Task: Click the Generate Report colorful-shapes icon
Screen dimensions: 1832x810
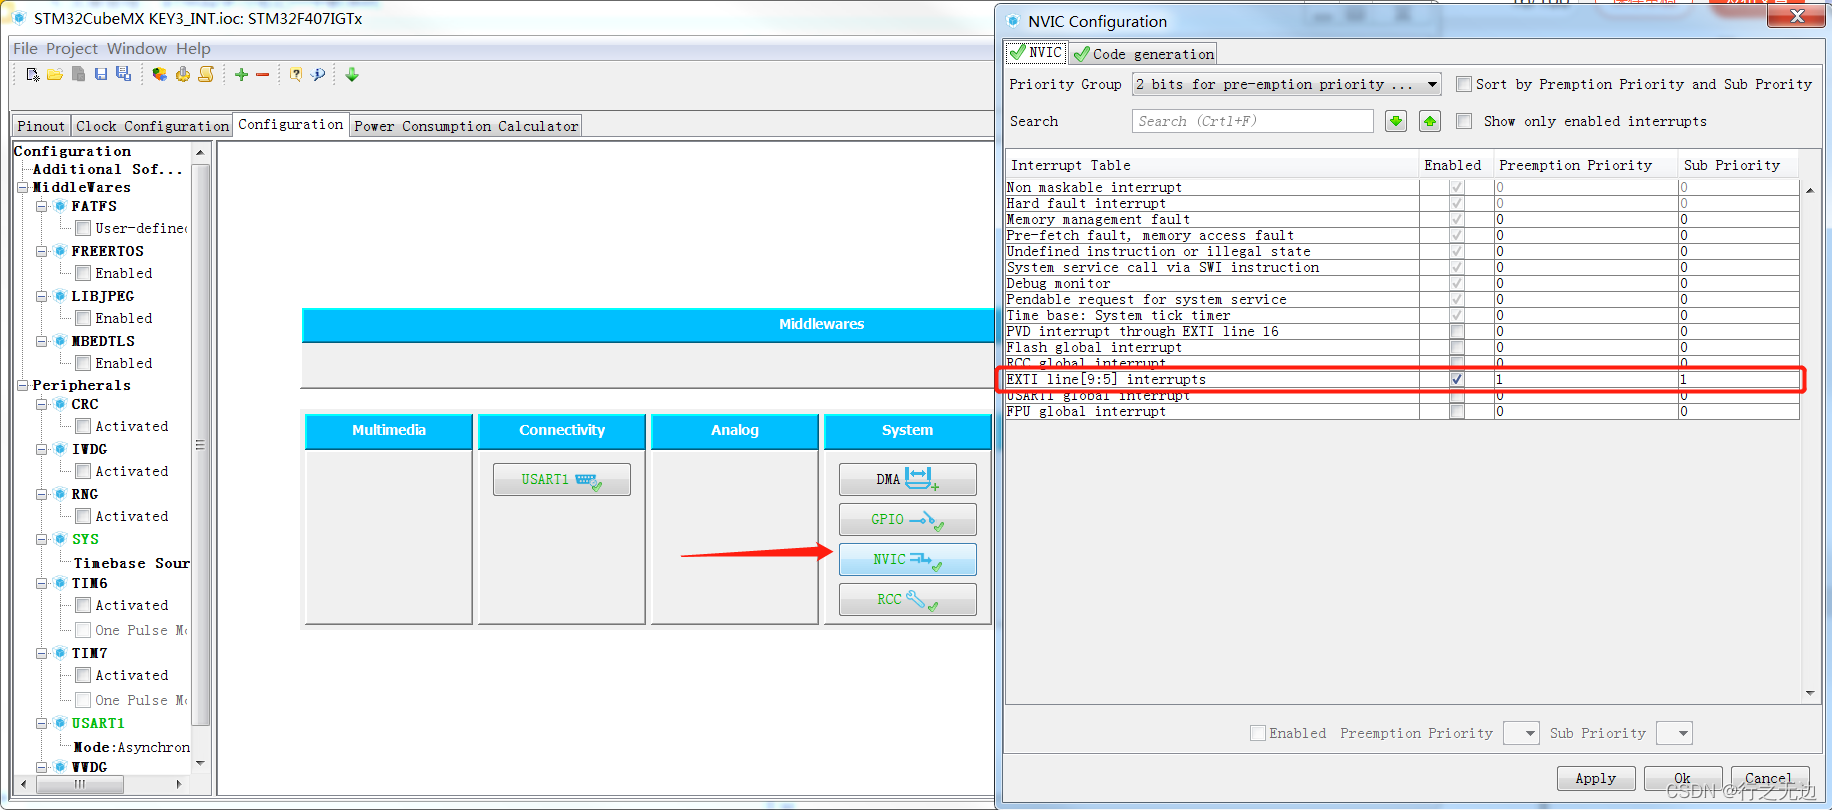Action: click(x=160, y=75)
